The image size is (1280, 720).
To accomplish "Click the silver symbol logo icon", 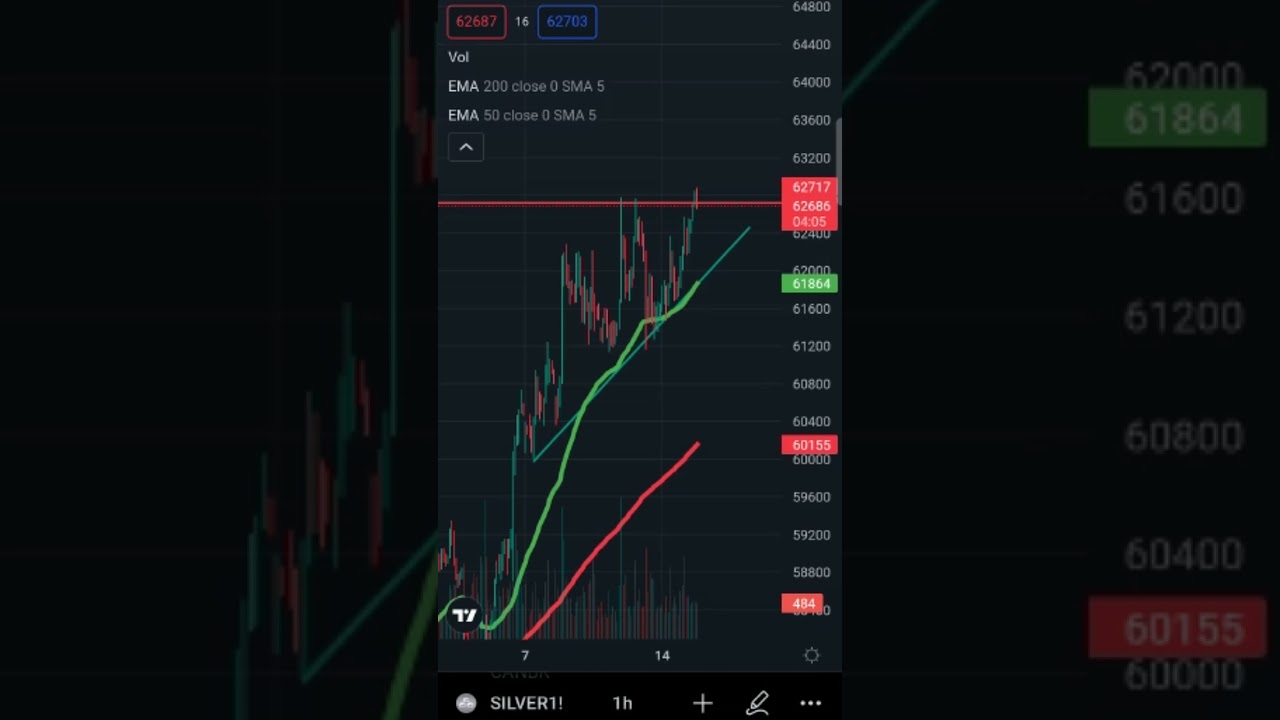I will point(466,703).
